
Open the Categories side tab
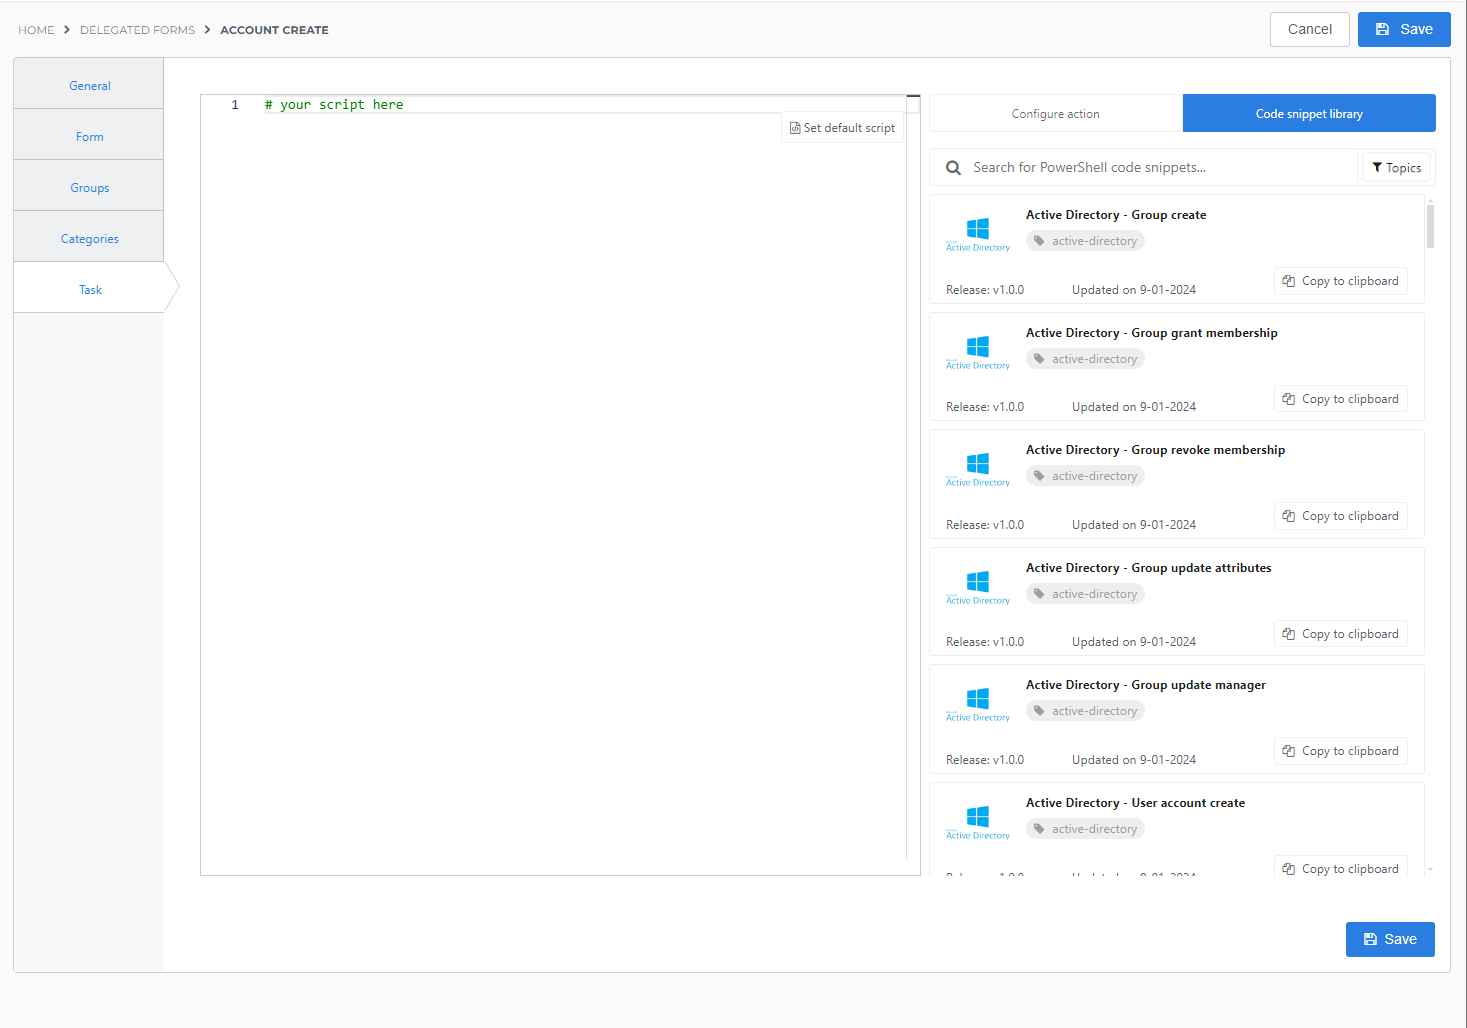89,237
